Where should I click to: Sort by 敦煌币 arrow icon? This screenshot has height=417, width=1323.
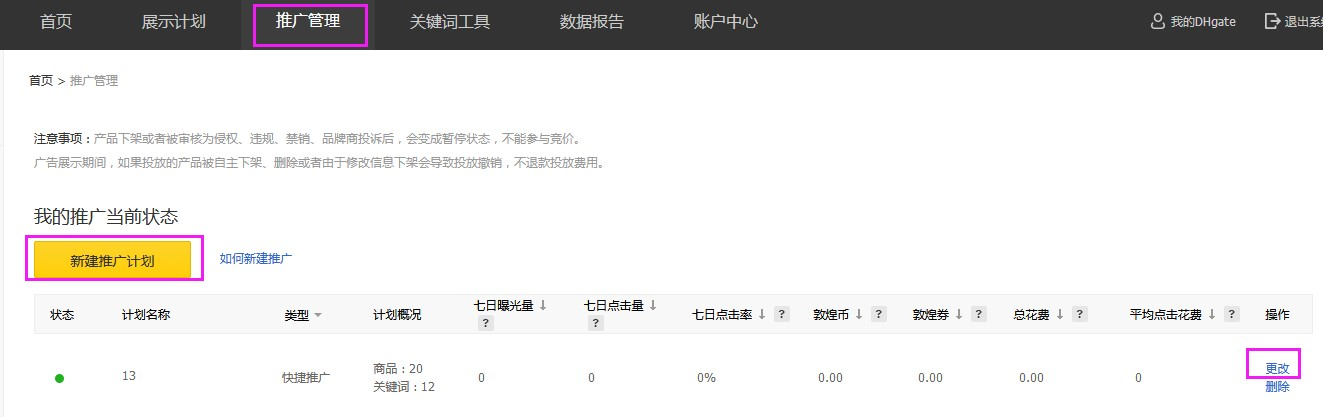tap(858, 314)
